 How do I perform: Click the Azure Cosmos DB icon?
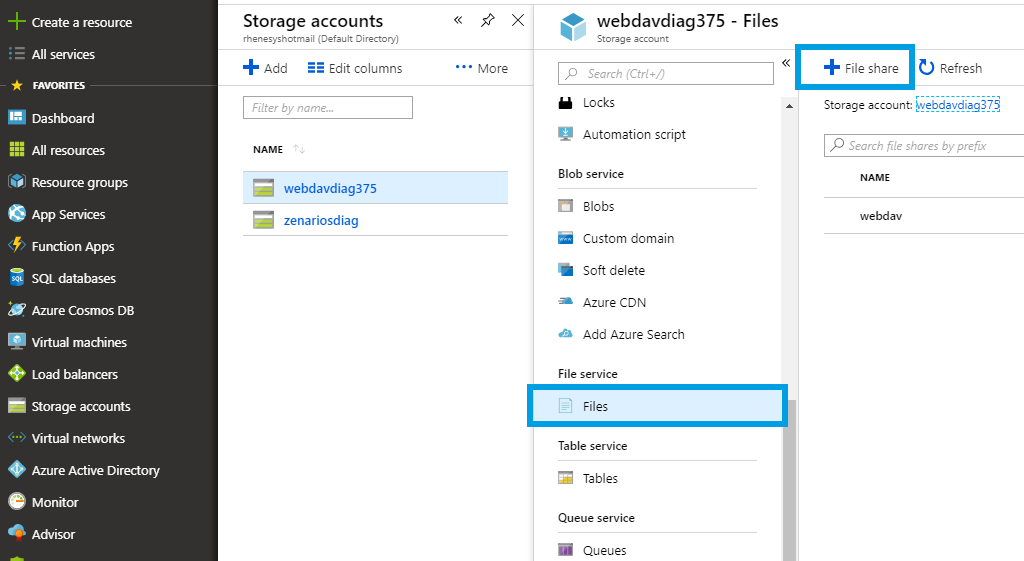pos(16,310)
